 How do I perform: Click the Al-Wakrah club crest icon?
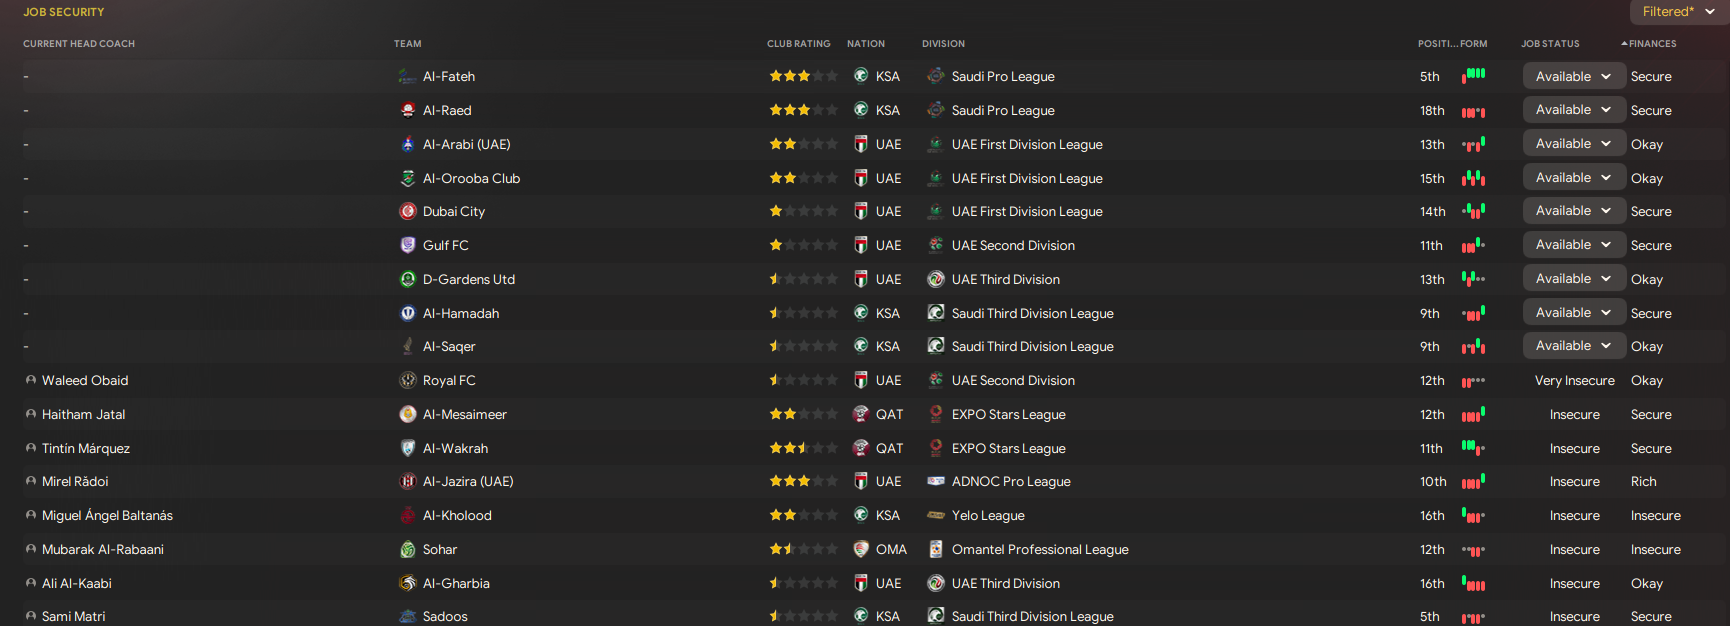[407, 448]
